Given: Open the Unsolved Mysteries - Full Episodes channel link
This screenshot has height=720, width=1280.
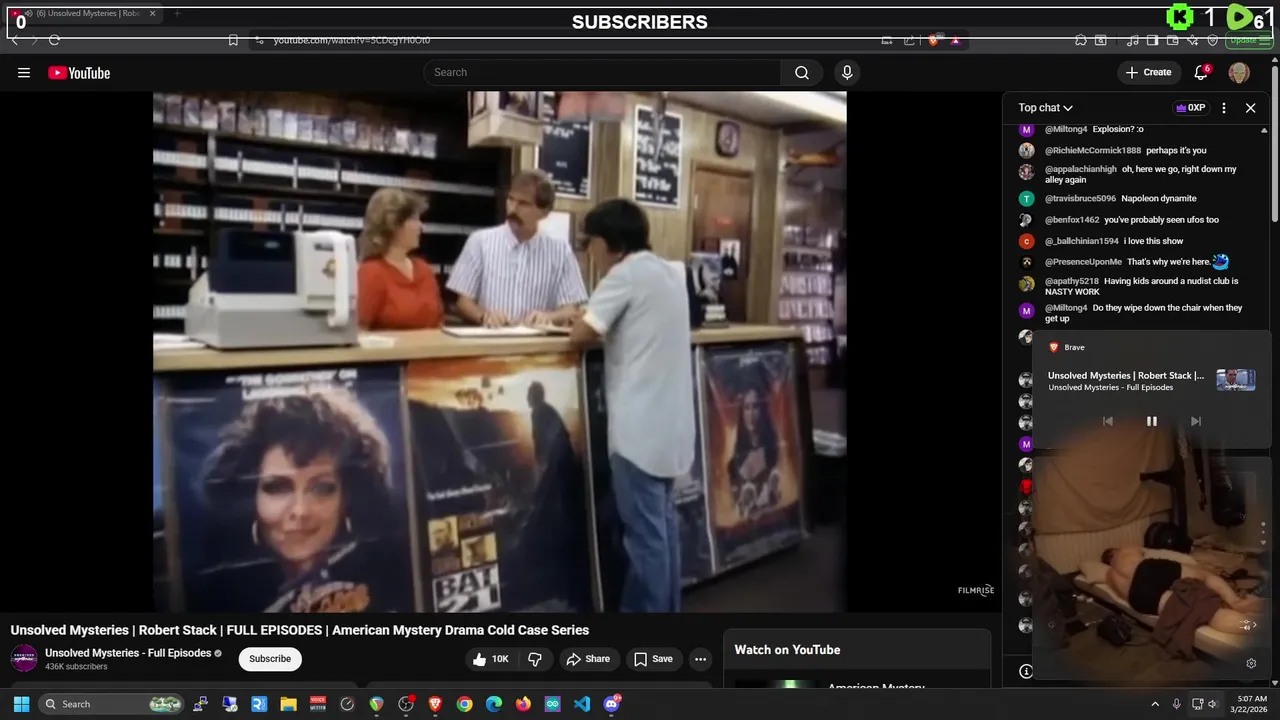Looking at the screenshot, I should (128, 653).
